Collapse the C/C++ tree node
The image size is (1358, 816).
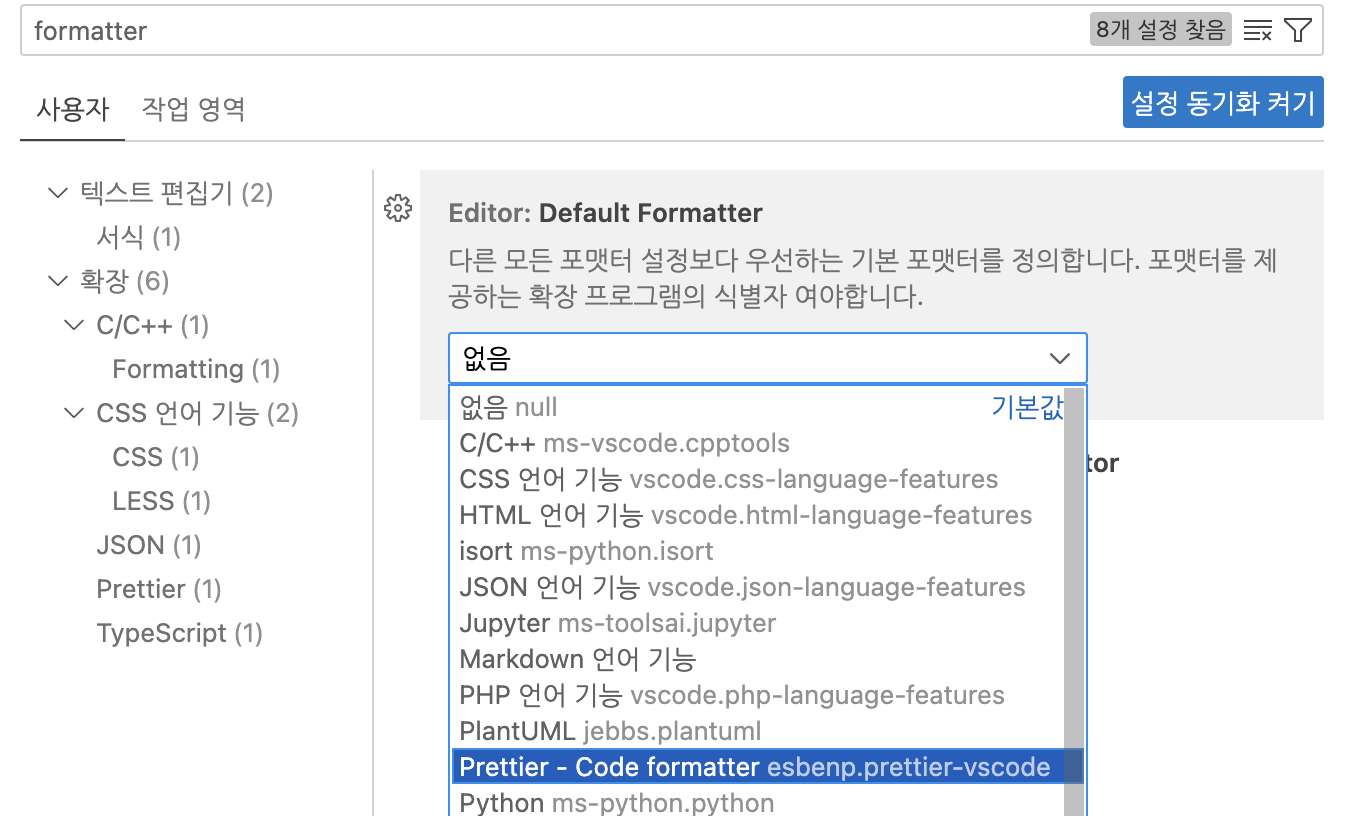[73, 324]
